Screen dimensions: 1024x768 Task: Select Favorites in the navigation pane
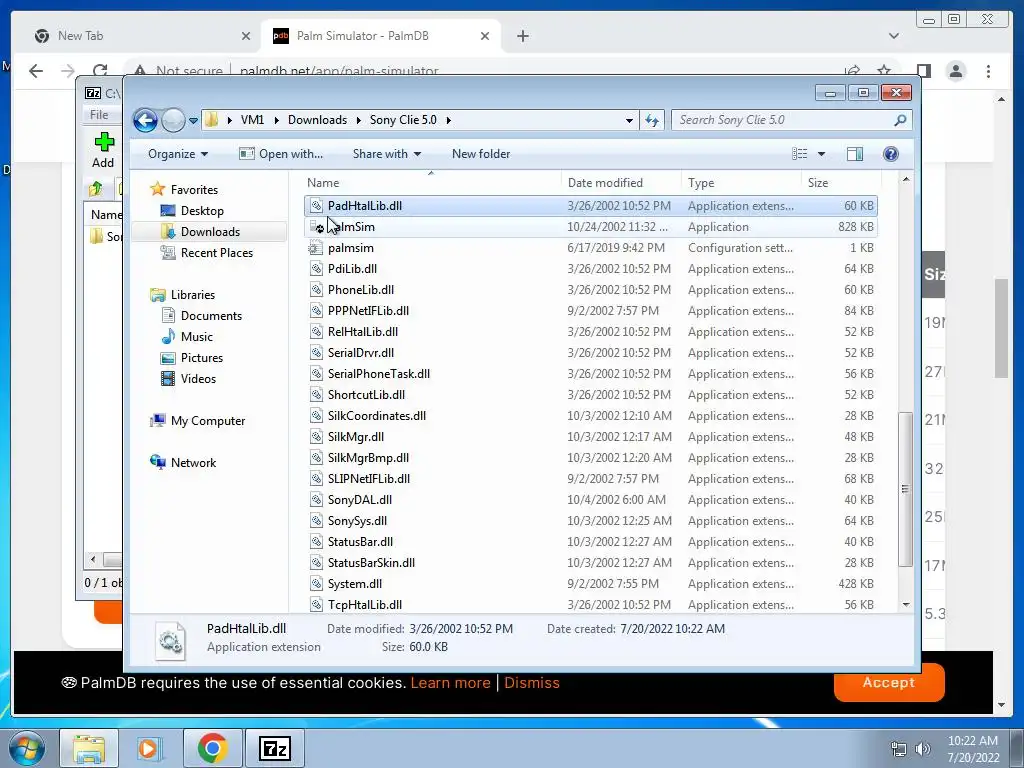[194, 190]
